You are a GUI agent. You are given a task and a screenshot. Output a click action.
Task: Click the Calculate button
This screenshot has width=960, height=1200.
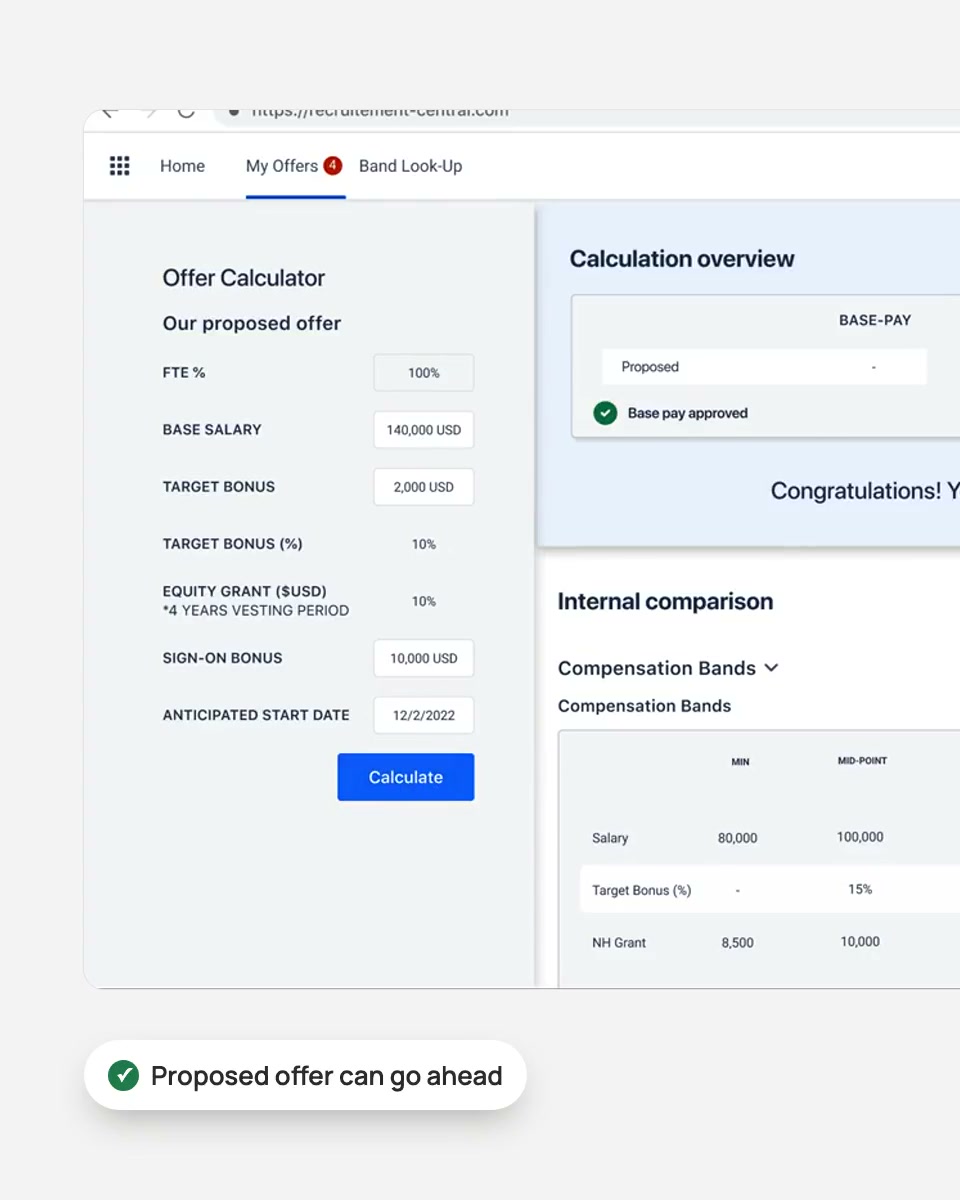406,777
